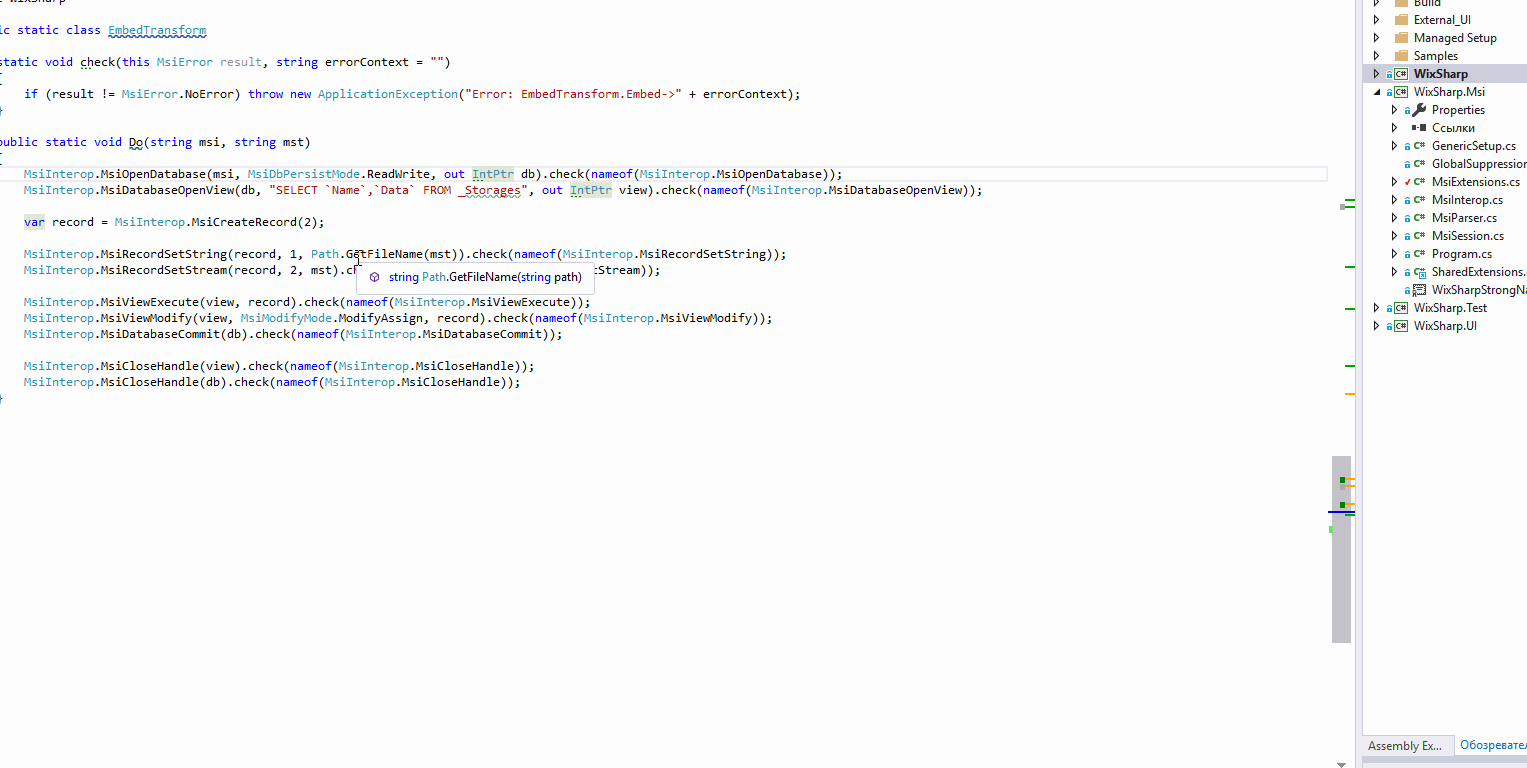
Task: Expand the WixSharp.Test project node
Action: pos(1377,308)
